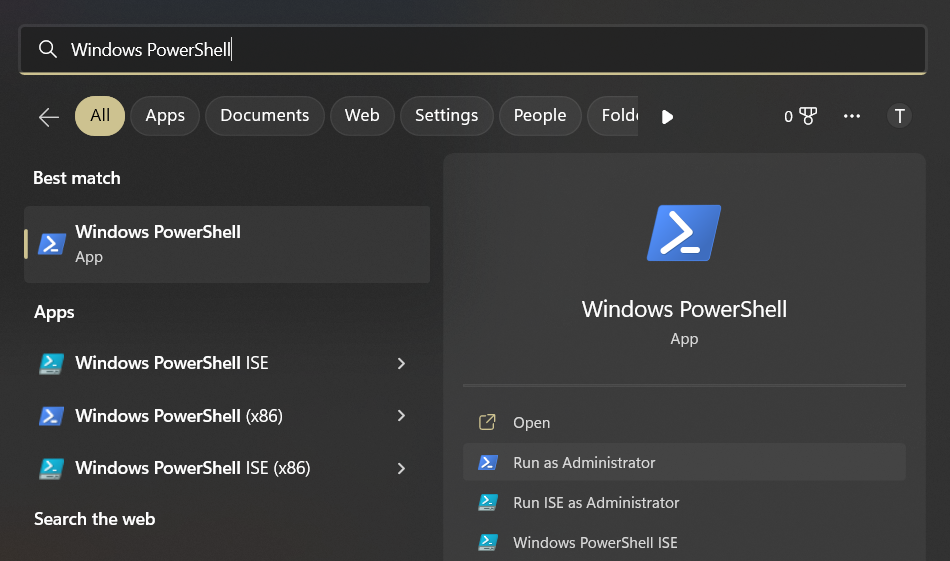Screen dimensions: 950x561
Task: Open the three-dots more options menu
Action: (x=852, y=116)
